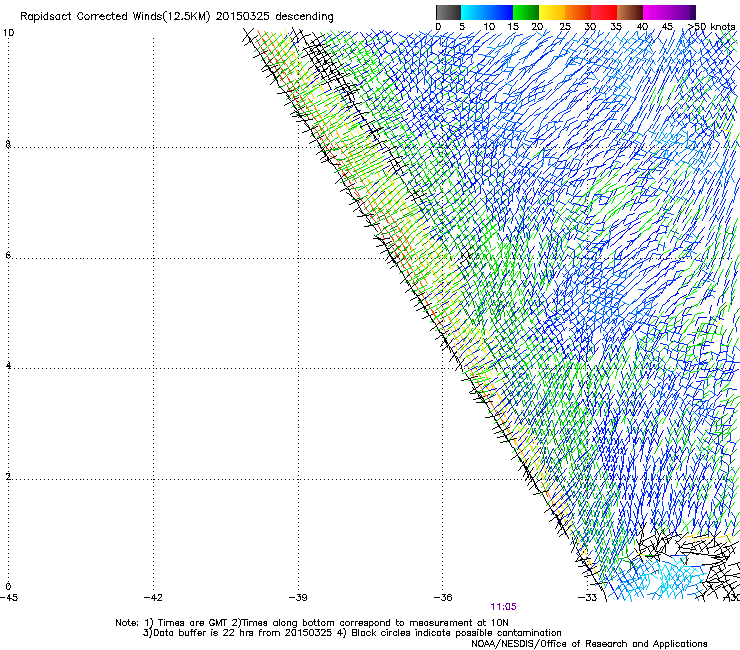This screenshot has height=650, width=740.
Task: Click the purple 11:05 time label
Action: click(503, 607)
